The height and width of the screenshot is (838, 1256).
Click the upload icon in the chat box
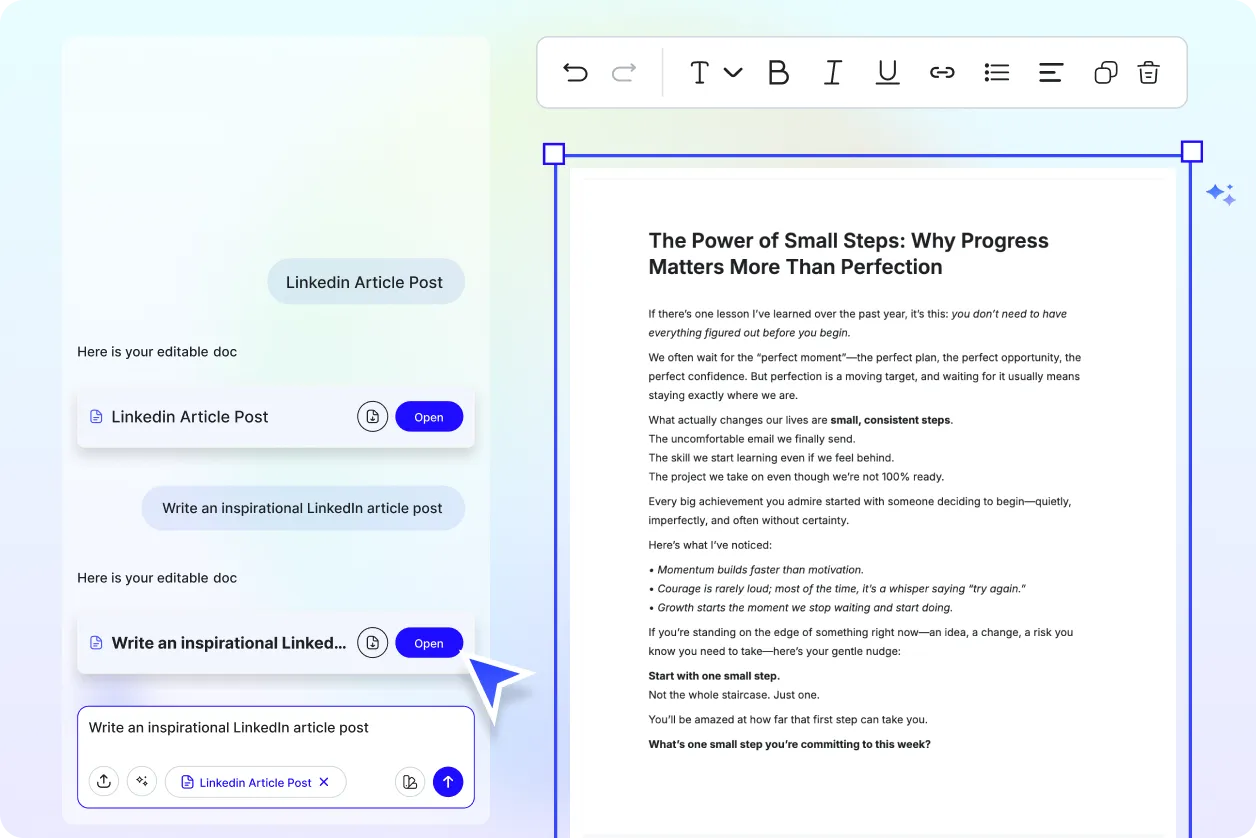pos(104,781)
